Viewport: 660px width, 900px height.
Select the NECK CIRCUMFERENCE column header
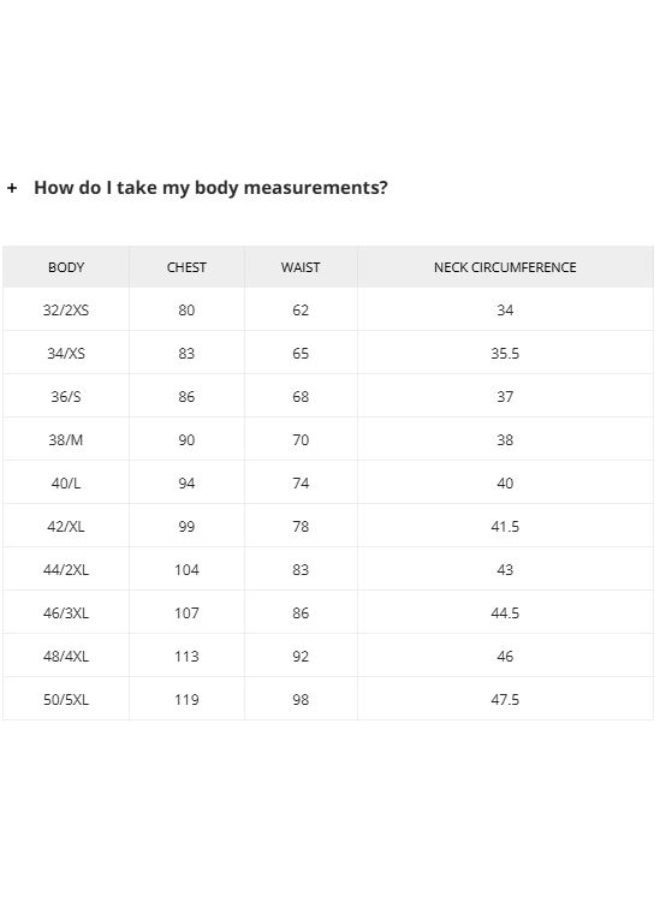505,267
